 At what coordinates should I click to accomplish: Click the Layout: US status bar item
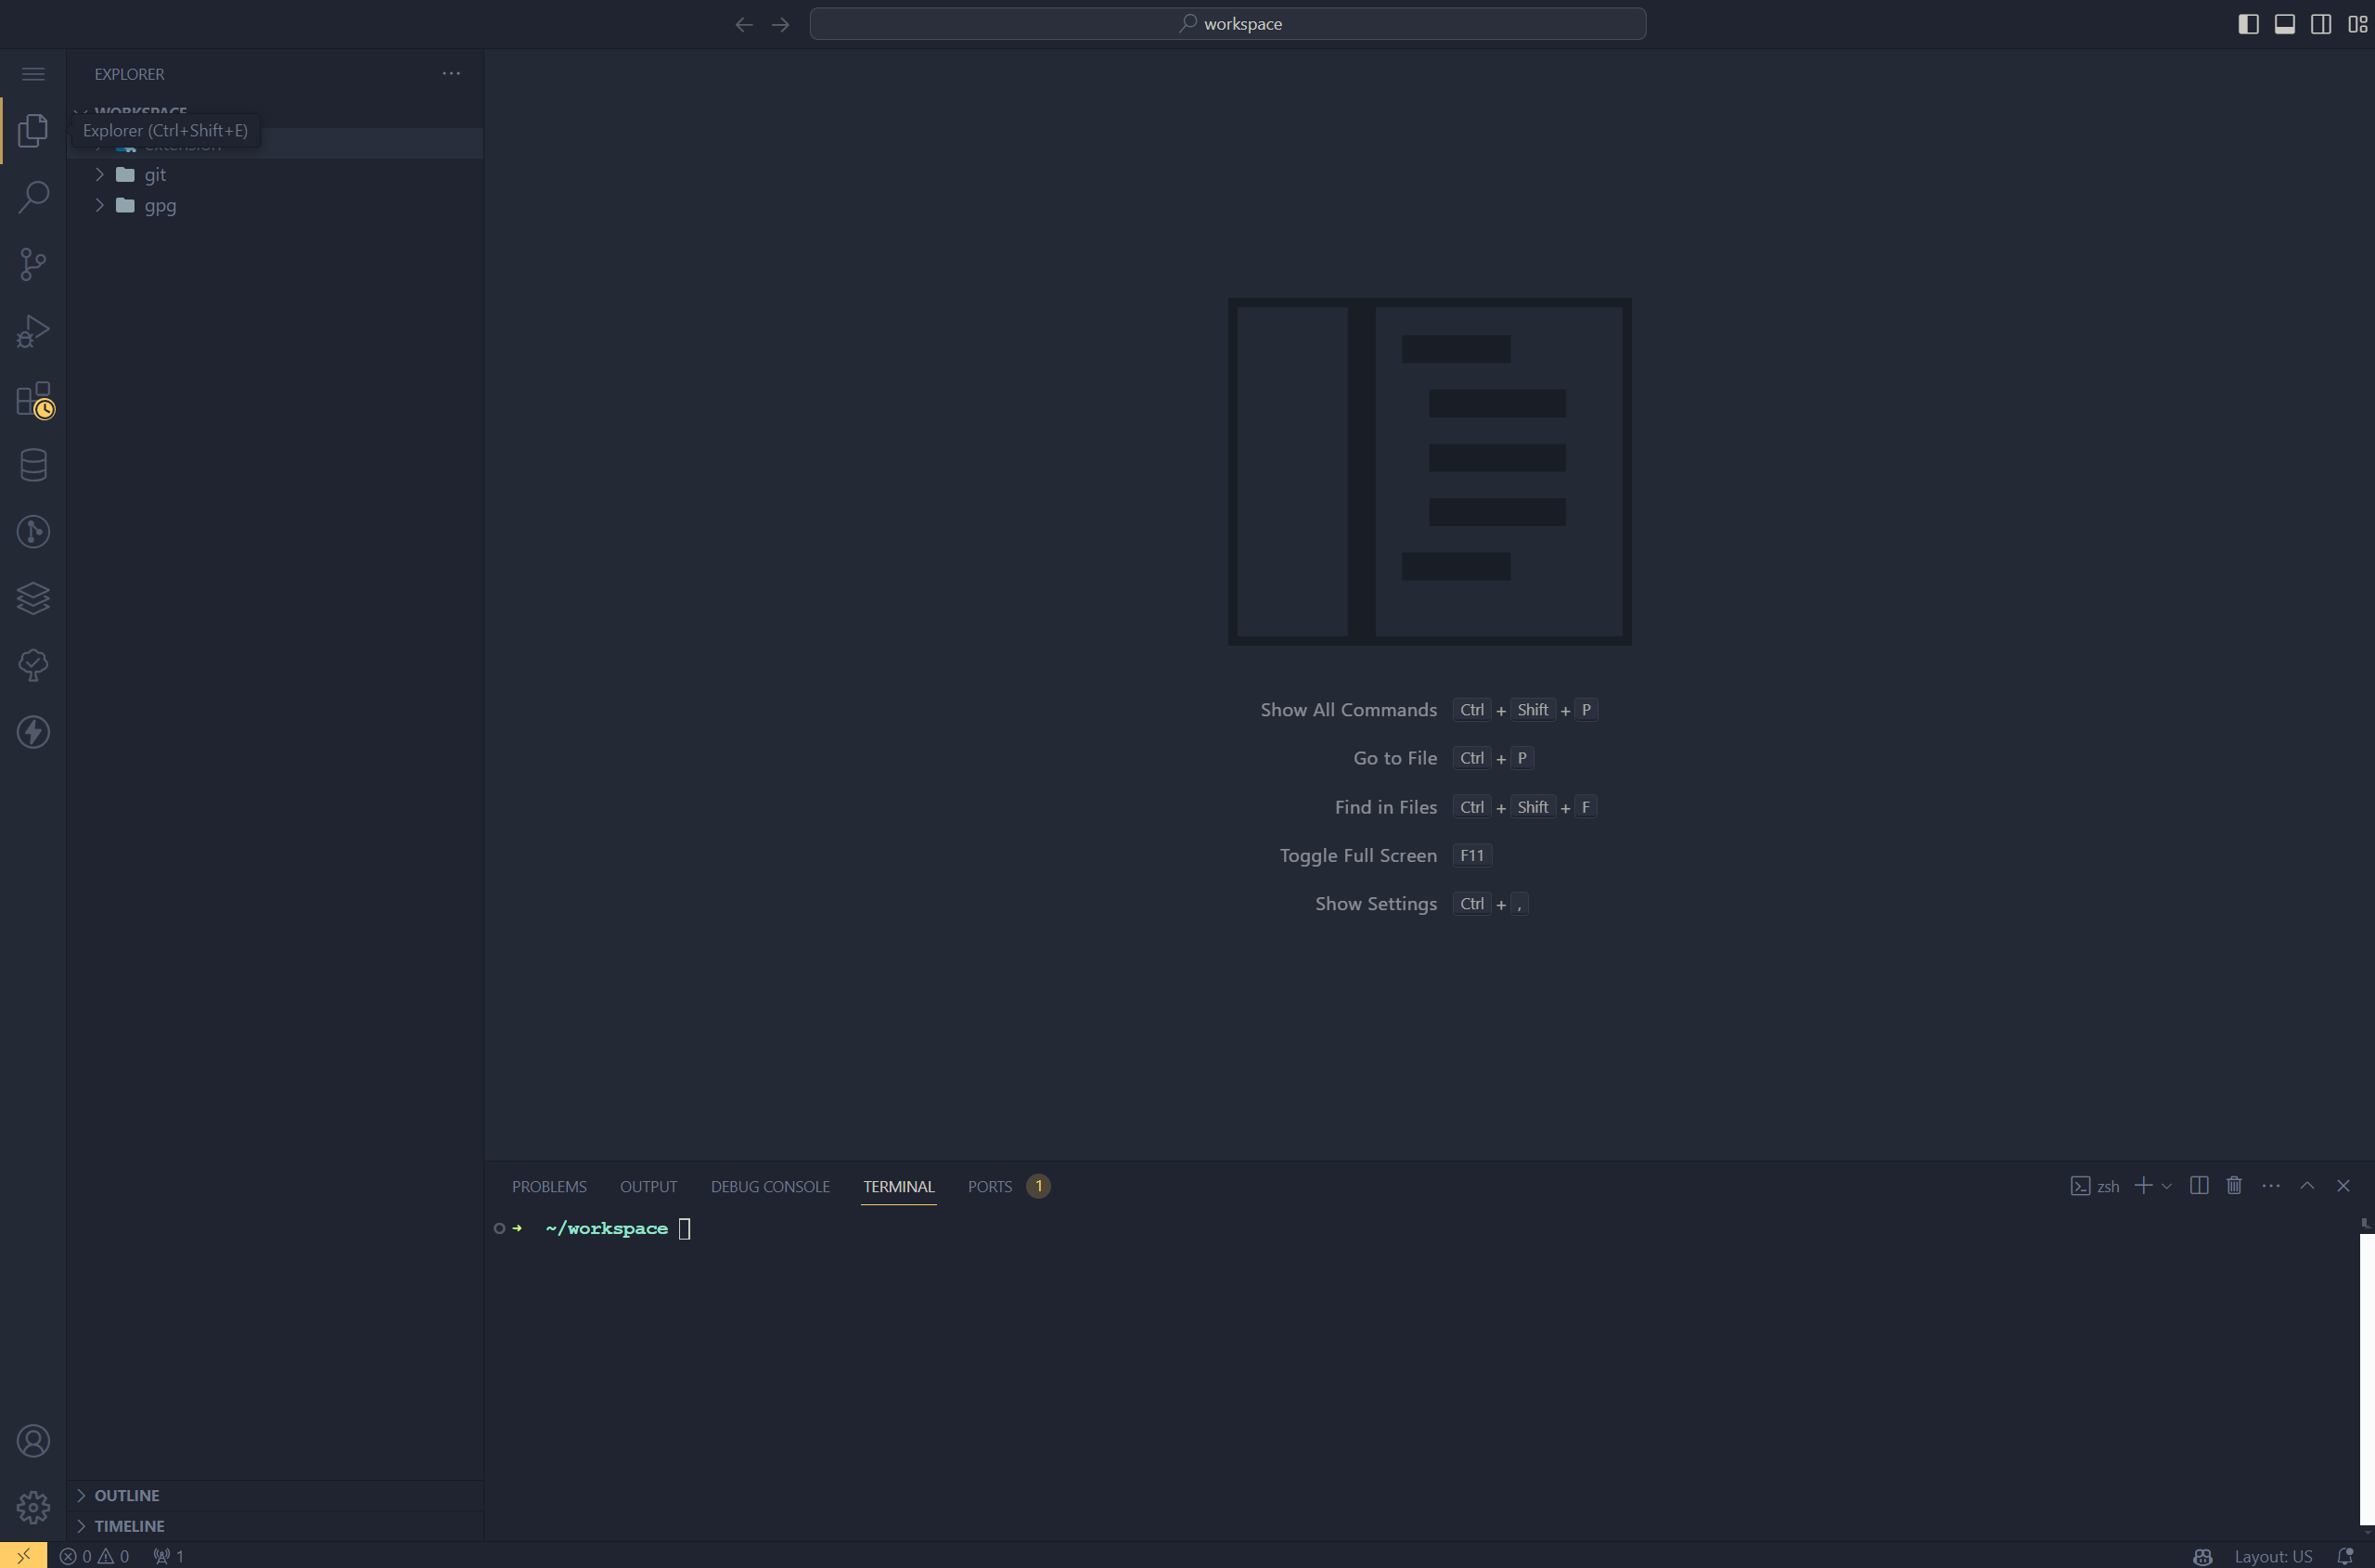(2272, 1556)
